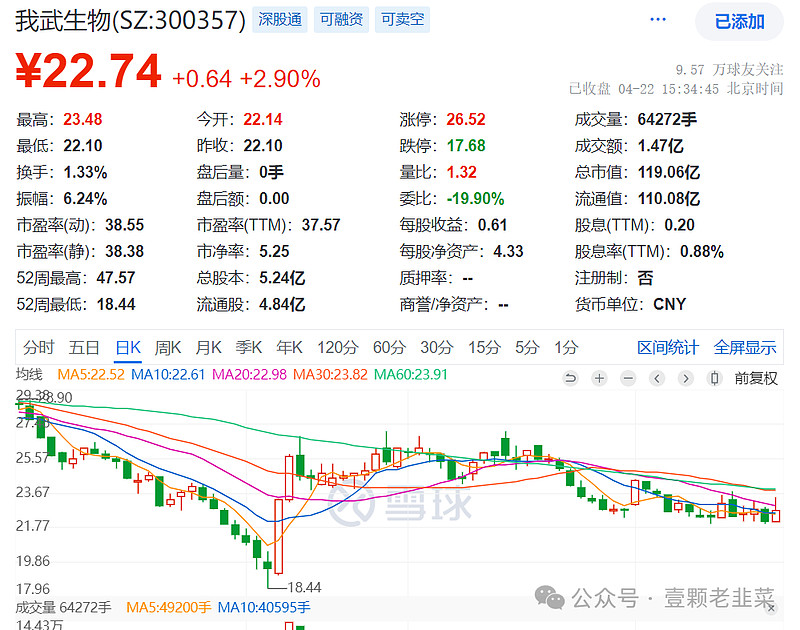This screenshot has height=630, width=800.
Task: Open 全屏显示 fullscreen view
Action: (x=745, y=348)
